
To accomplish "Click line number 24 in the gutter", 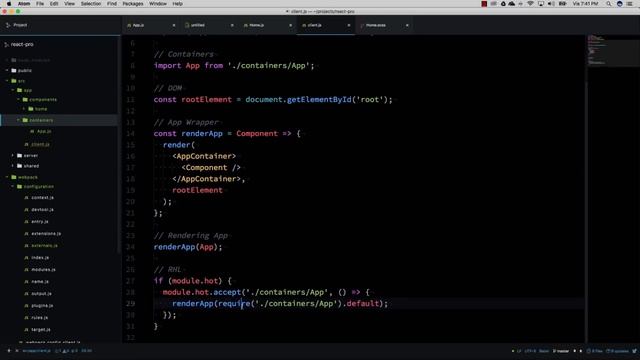I will pos(130,247).
